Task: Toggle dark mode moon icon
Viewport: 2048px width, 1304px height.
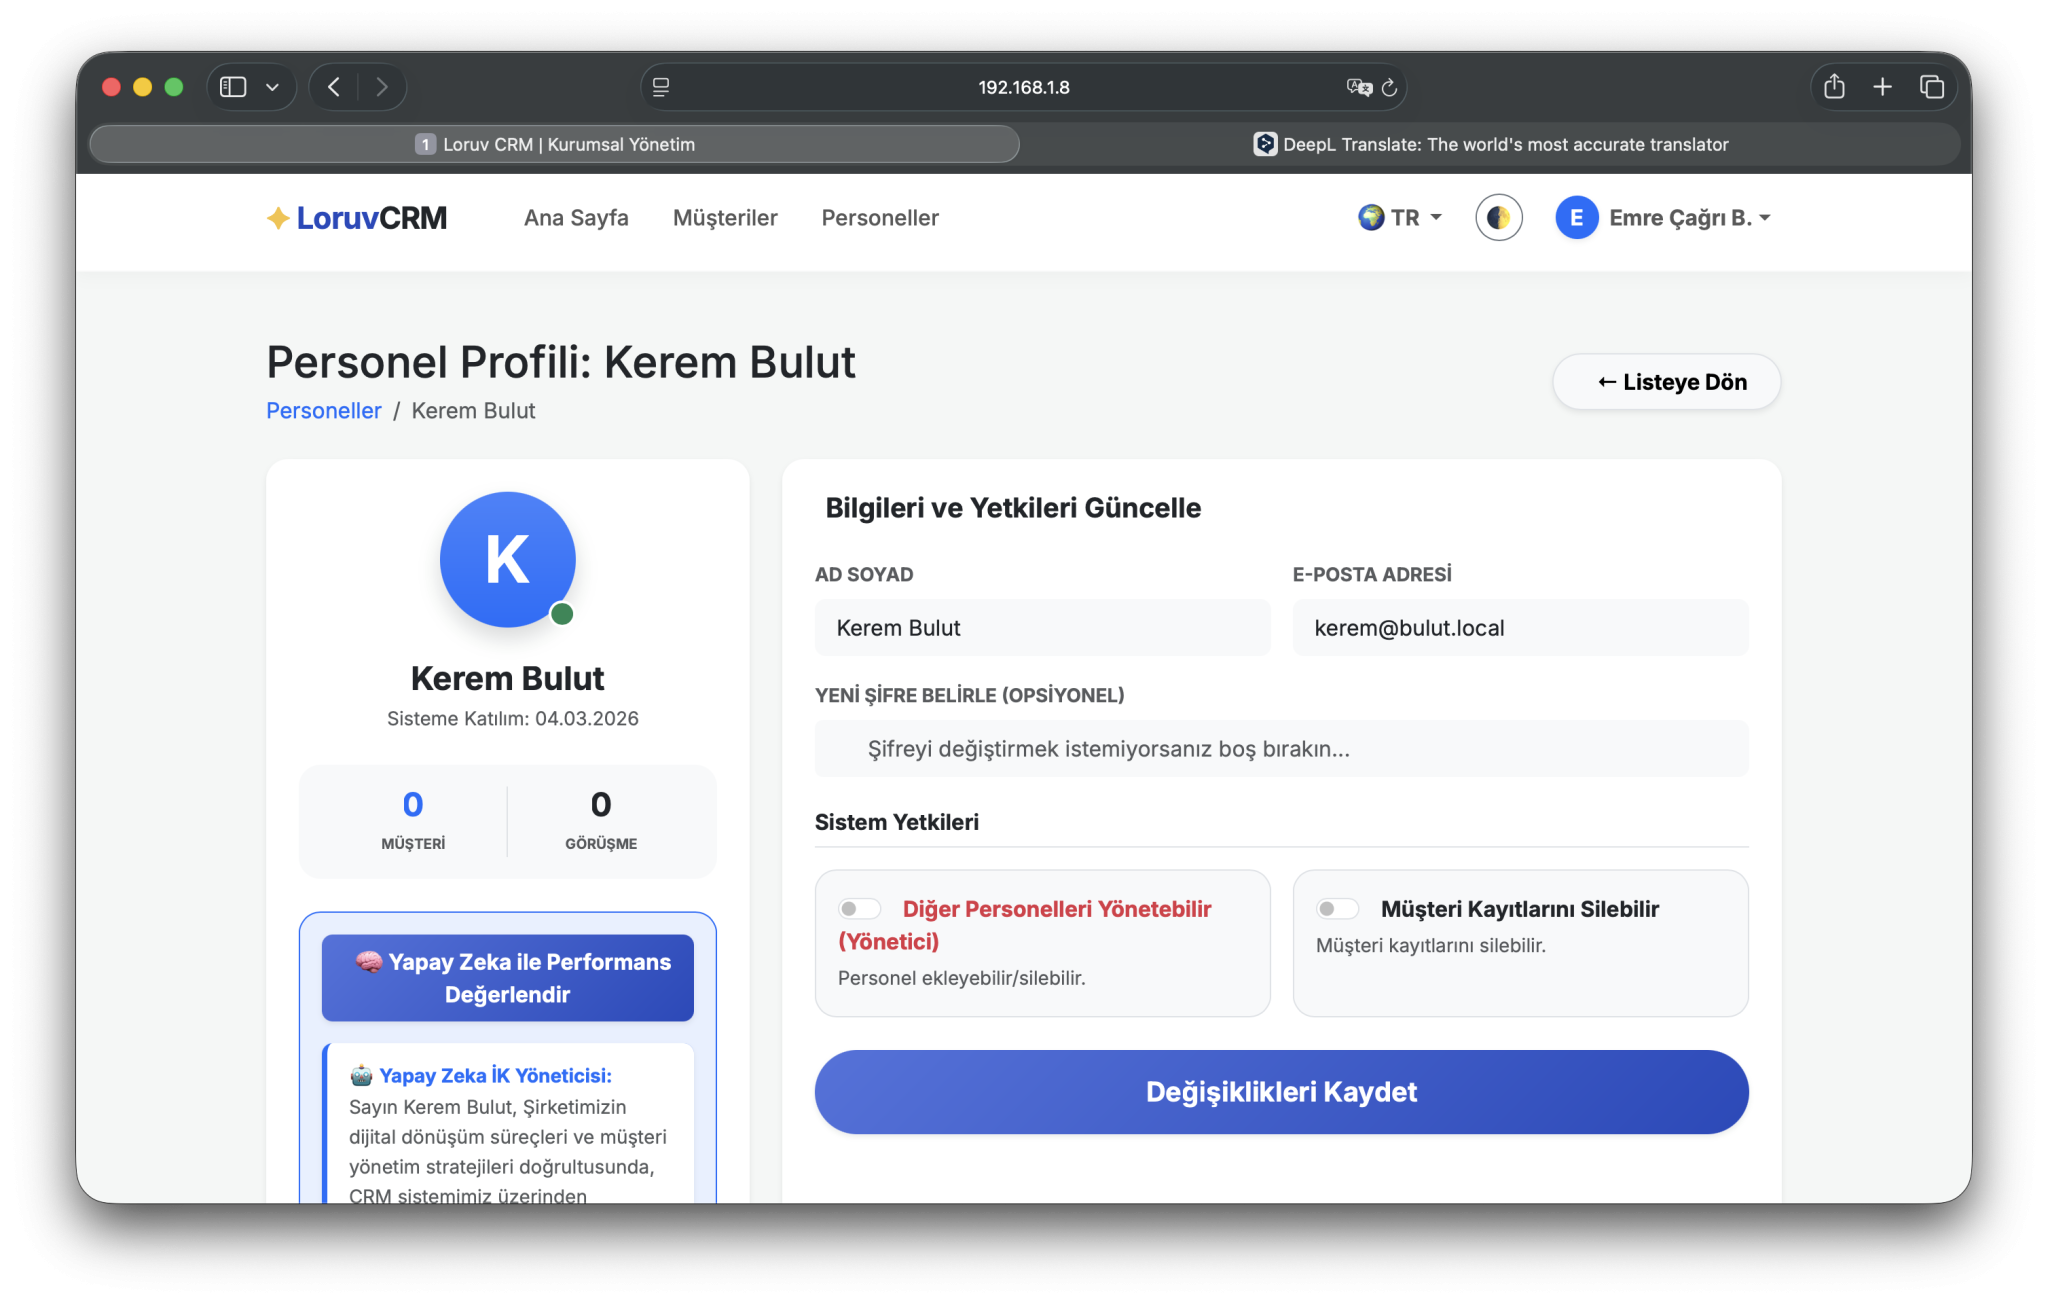Action: pos(1498,218)
